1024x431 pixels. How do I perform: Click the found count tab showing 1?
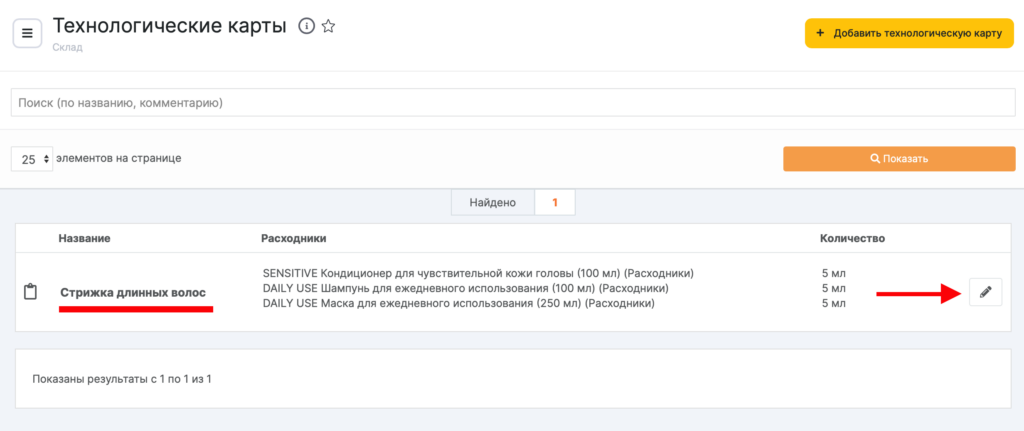pos(555,203)
